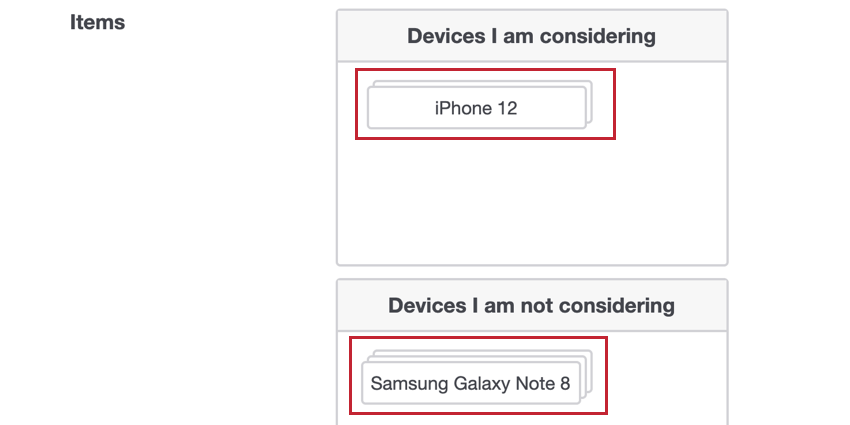Click empty space right of iPhone 12 card
Image resolution: width=850 pixels, height=425 pixels.
pyautogui.click(x=671, y=104)
